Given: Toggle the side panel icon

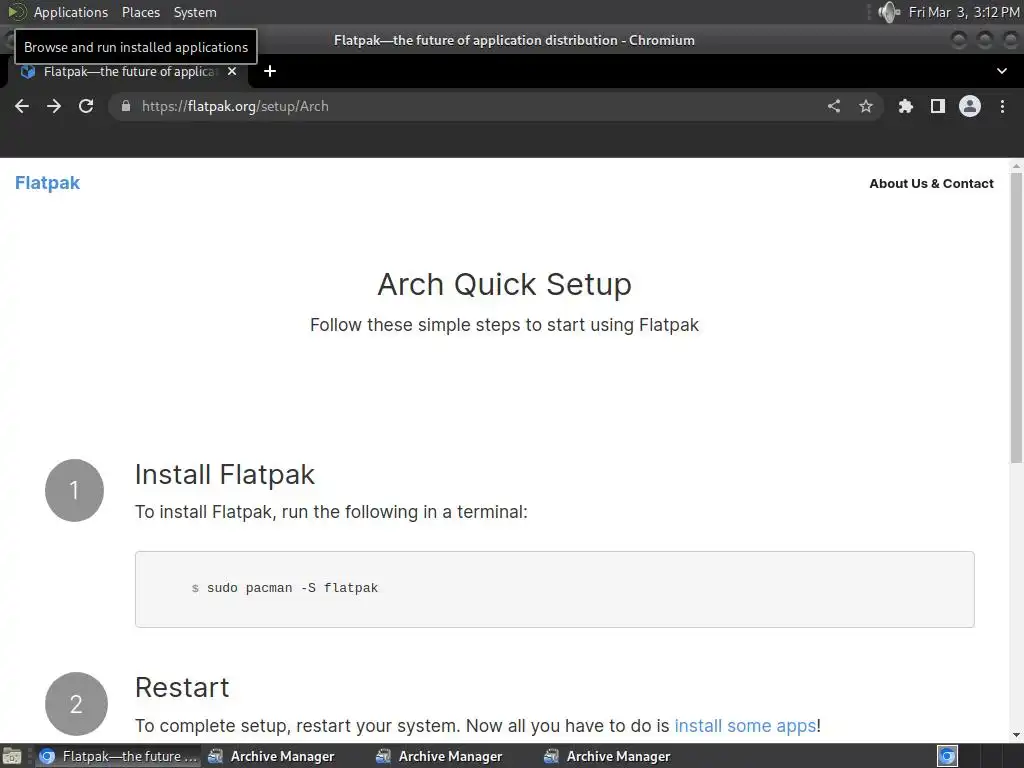Looking at the screenshot, I should (938, 106).
